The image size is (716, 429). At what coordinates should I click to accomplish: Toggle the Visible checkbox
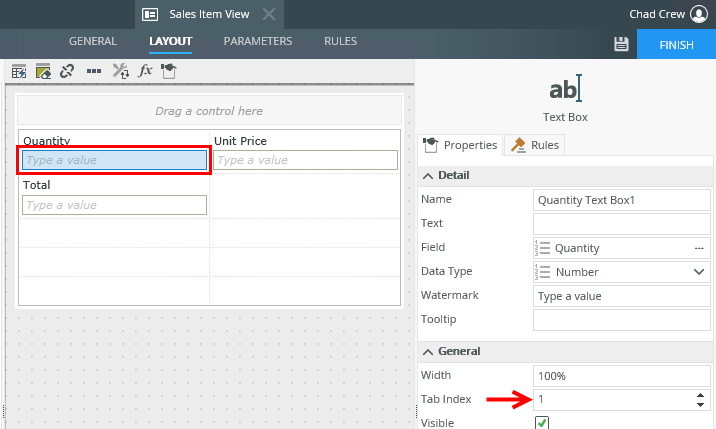pyautogui.click(x=542, y=423)
